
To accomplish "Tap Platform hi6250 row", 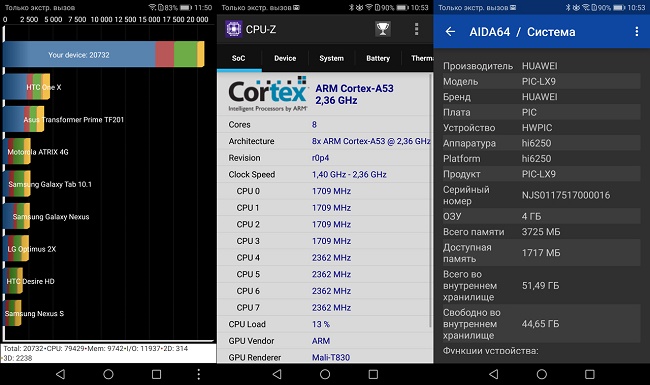I will click(541, 158).
